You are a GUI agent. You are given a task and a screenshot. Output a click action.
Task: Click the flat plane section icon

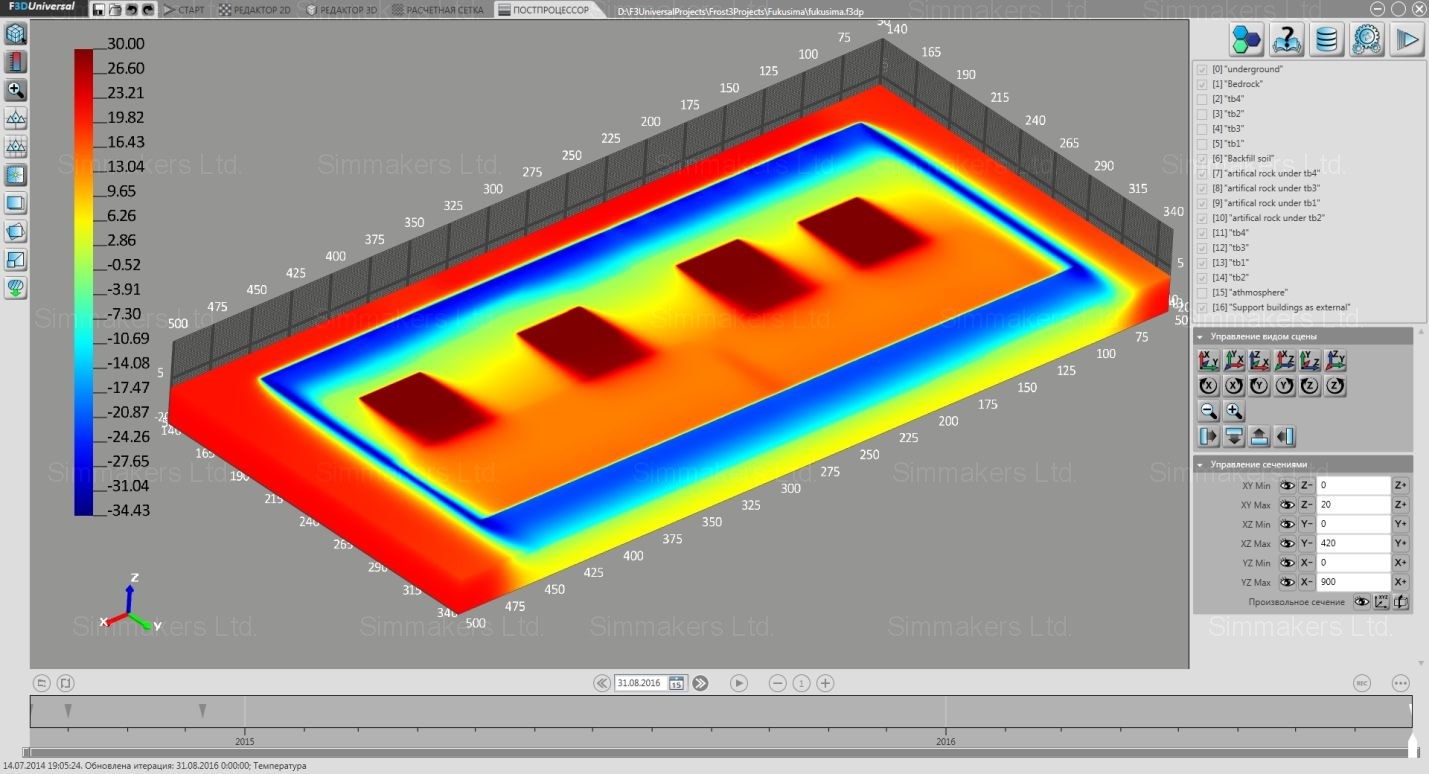coord(16,203)
